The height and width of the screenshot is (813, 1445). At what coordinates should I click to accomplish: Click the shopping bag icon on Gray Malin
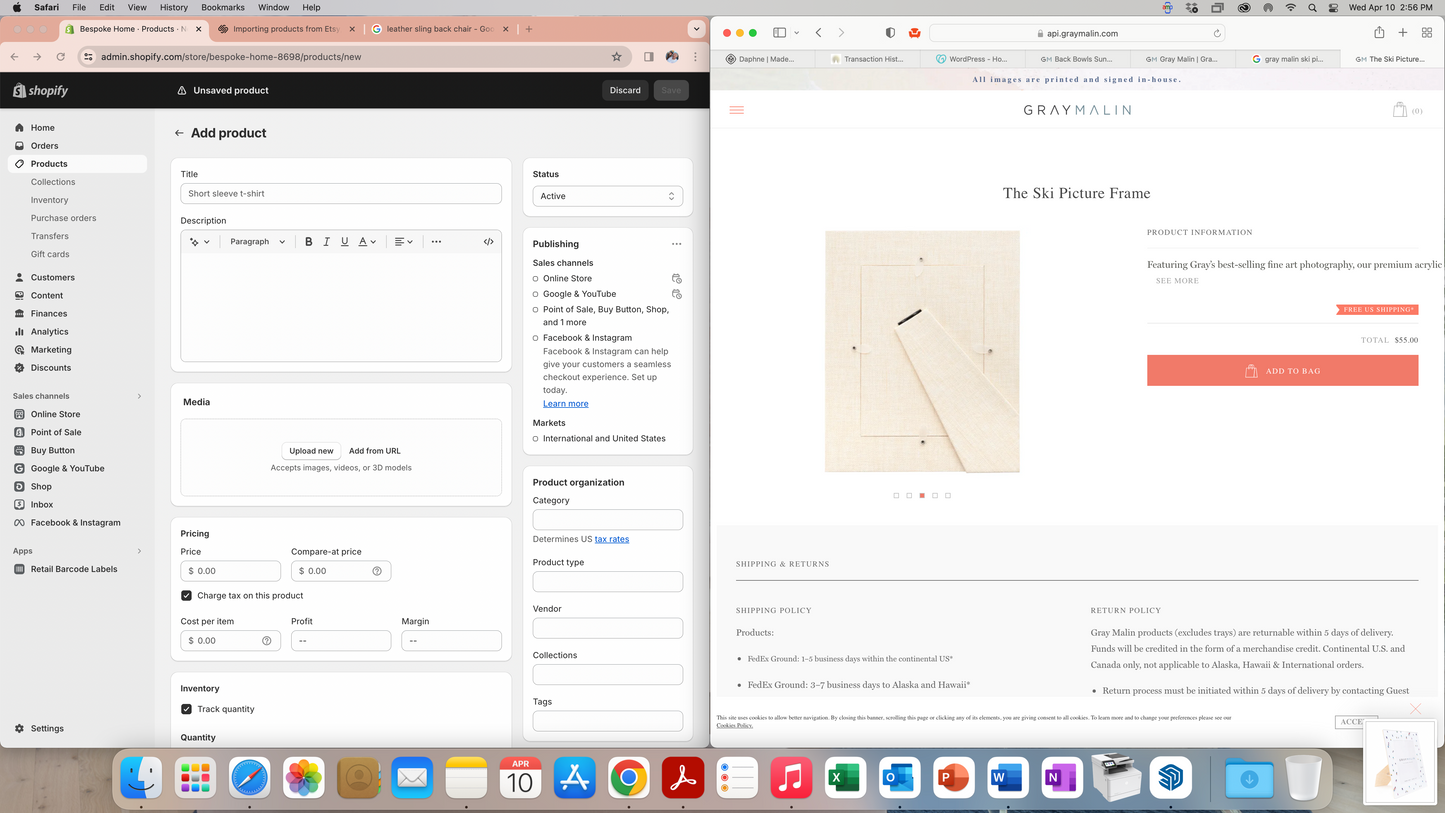pos(1400,110)
